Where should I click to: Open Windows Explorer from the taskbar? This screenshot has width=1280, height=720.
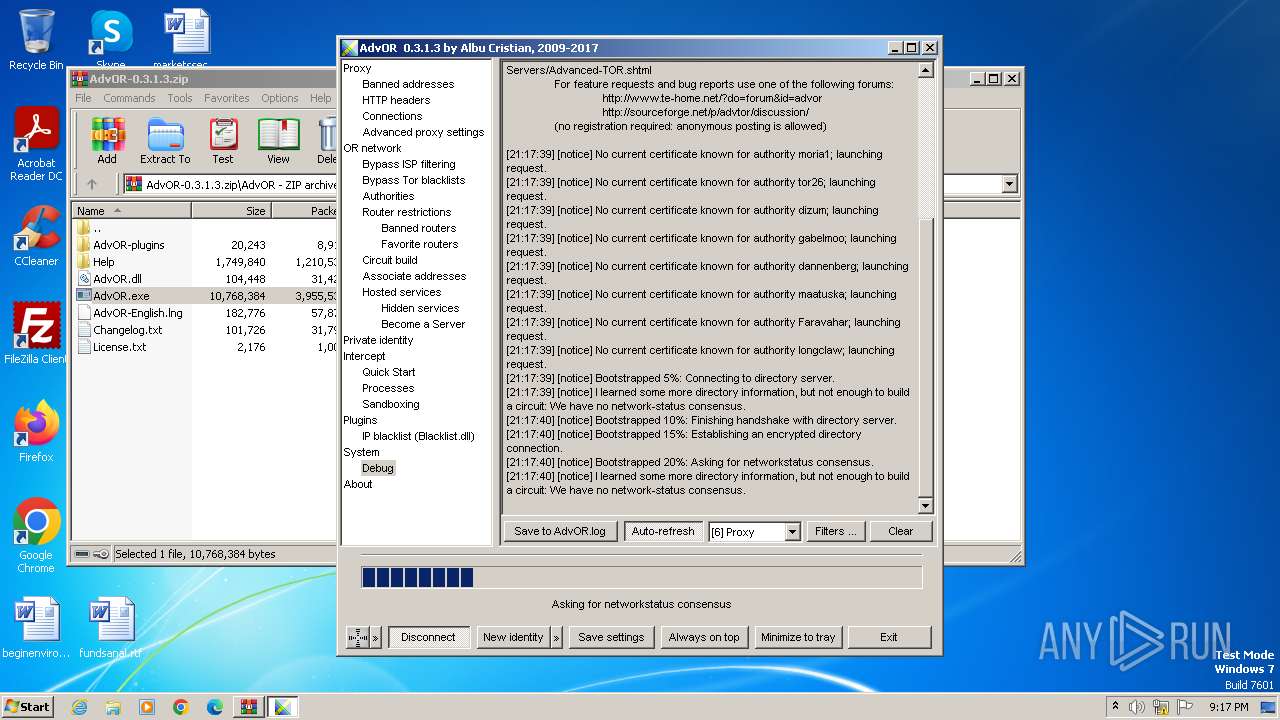[x=113, y=707]
